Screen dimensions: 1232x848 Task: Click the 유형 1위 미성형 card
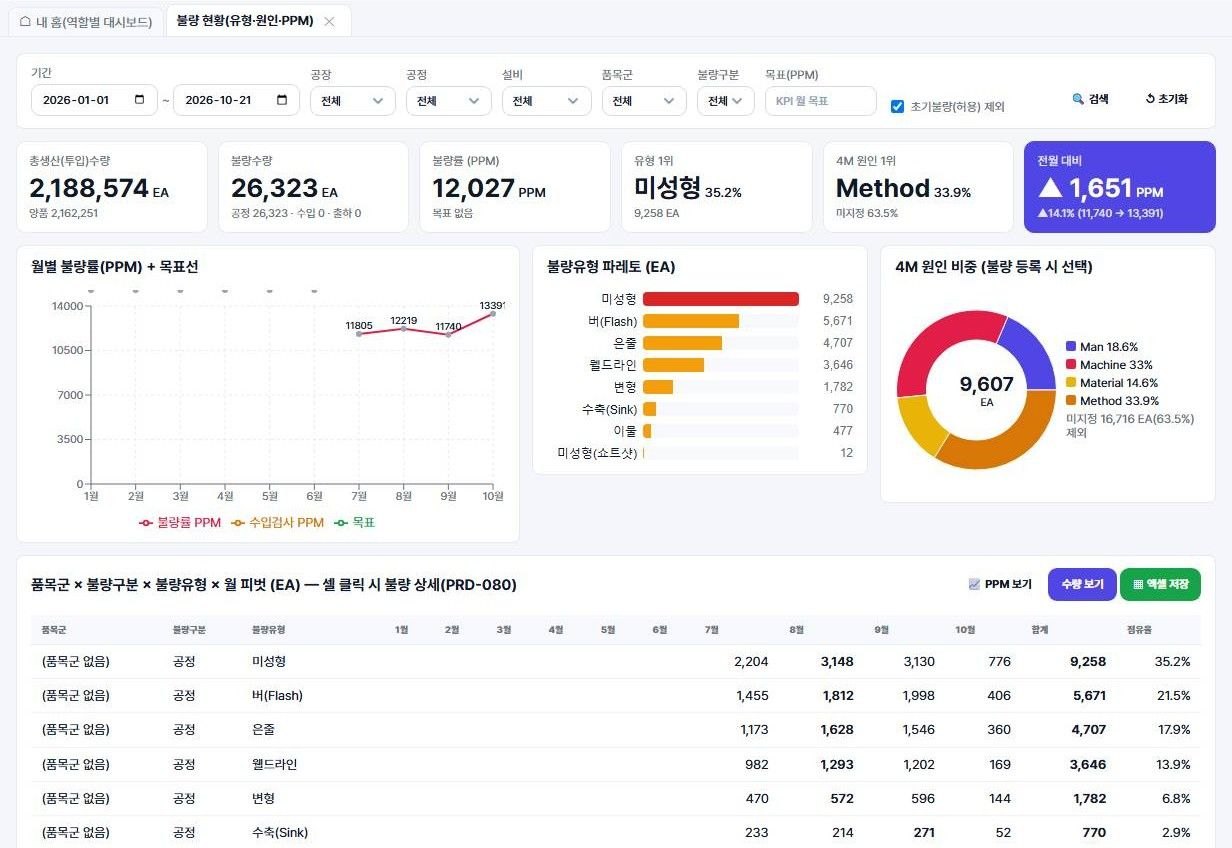pyautogui.click(x=716, y=187)
